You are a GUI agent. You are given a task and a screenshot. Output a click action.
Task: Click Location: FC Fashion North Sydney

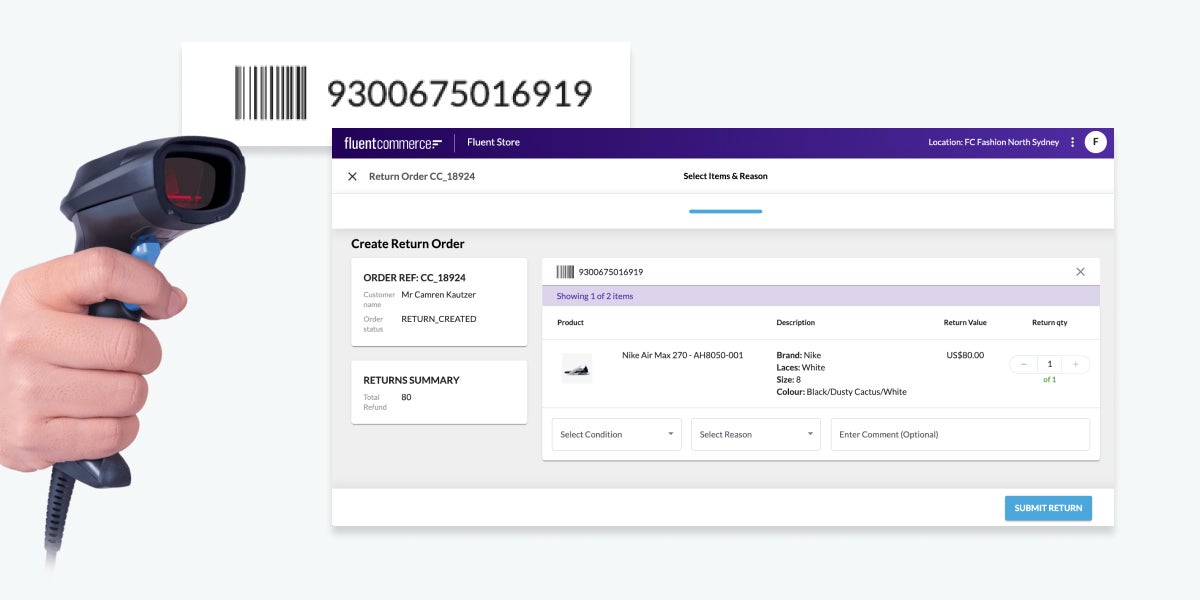click(993, 142)
